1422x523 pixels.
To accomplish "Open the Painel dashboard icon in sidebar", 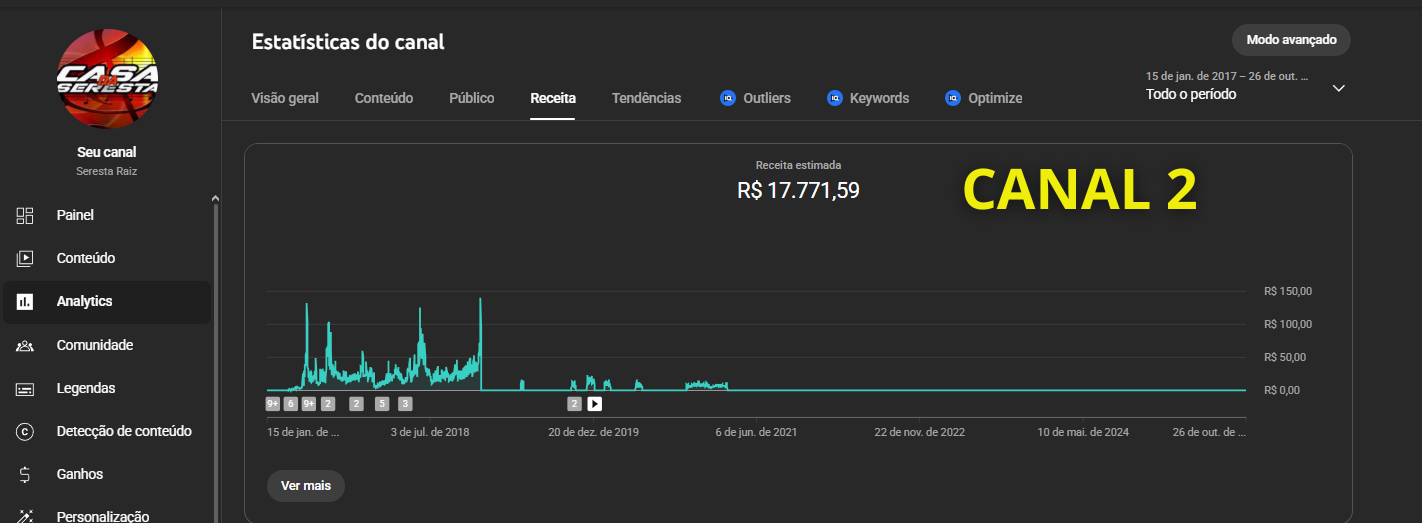I will point(25,215).
